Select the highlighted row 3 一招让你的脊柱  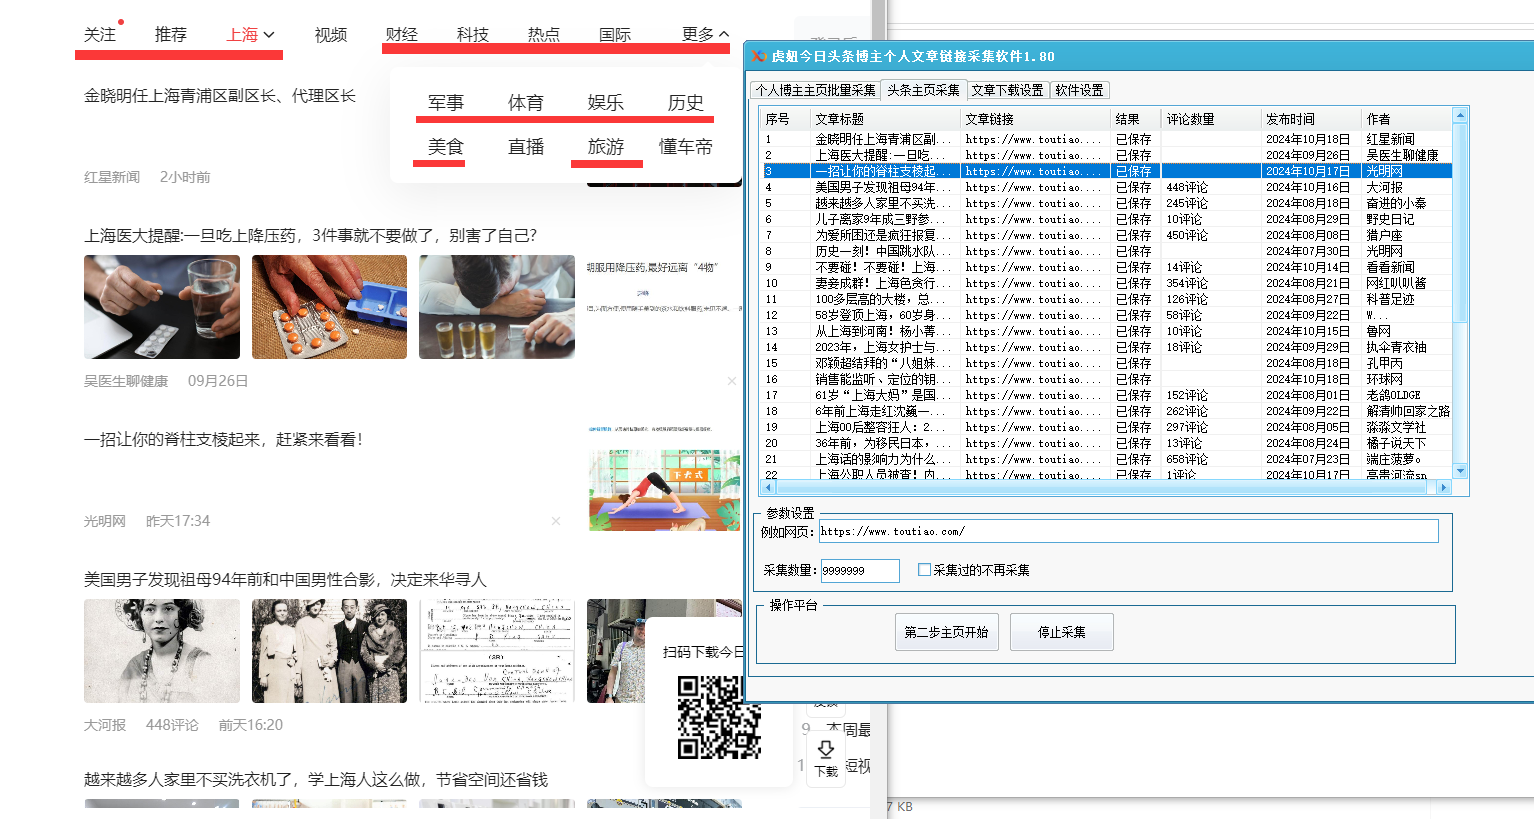pyautogui.click(x=1106, y=171)
